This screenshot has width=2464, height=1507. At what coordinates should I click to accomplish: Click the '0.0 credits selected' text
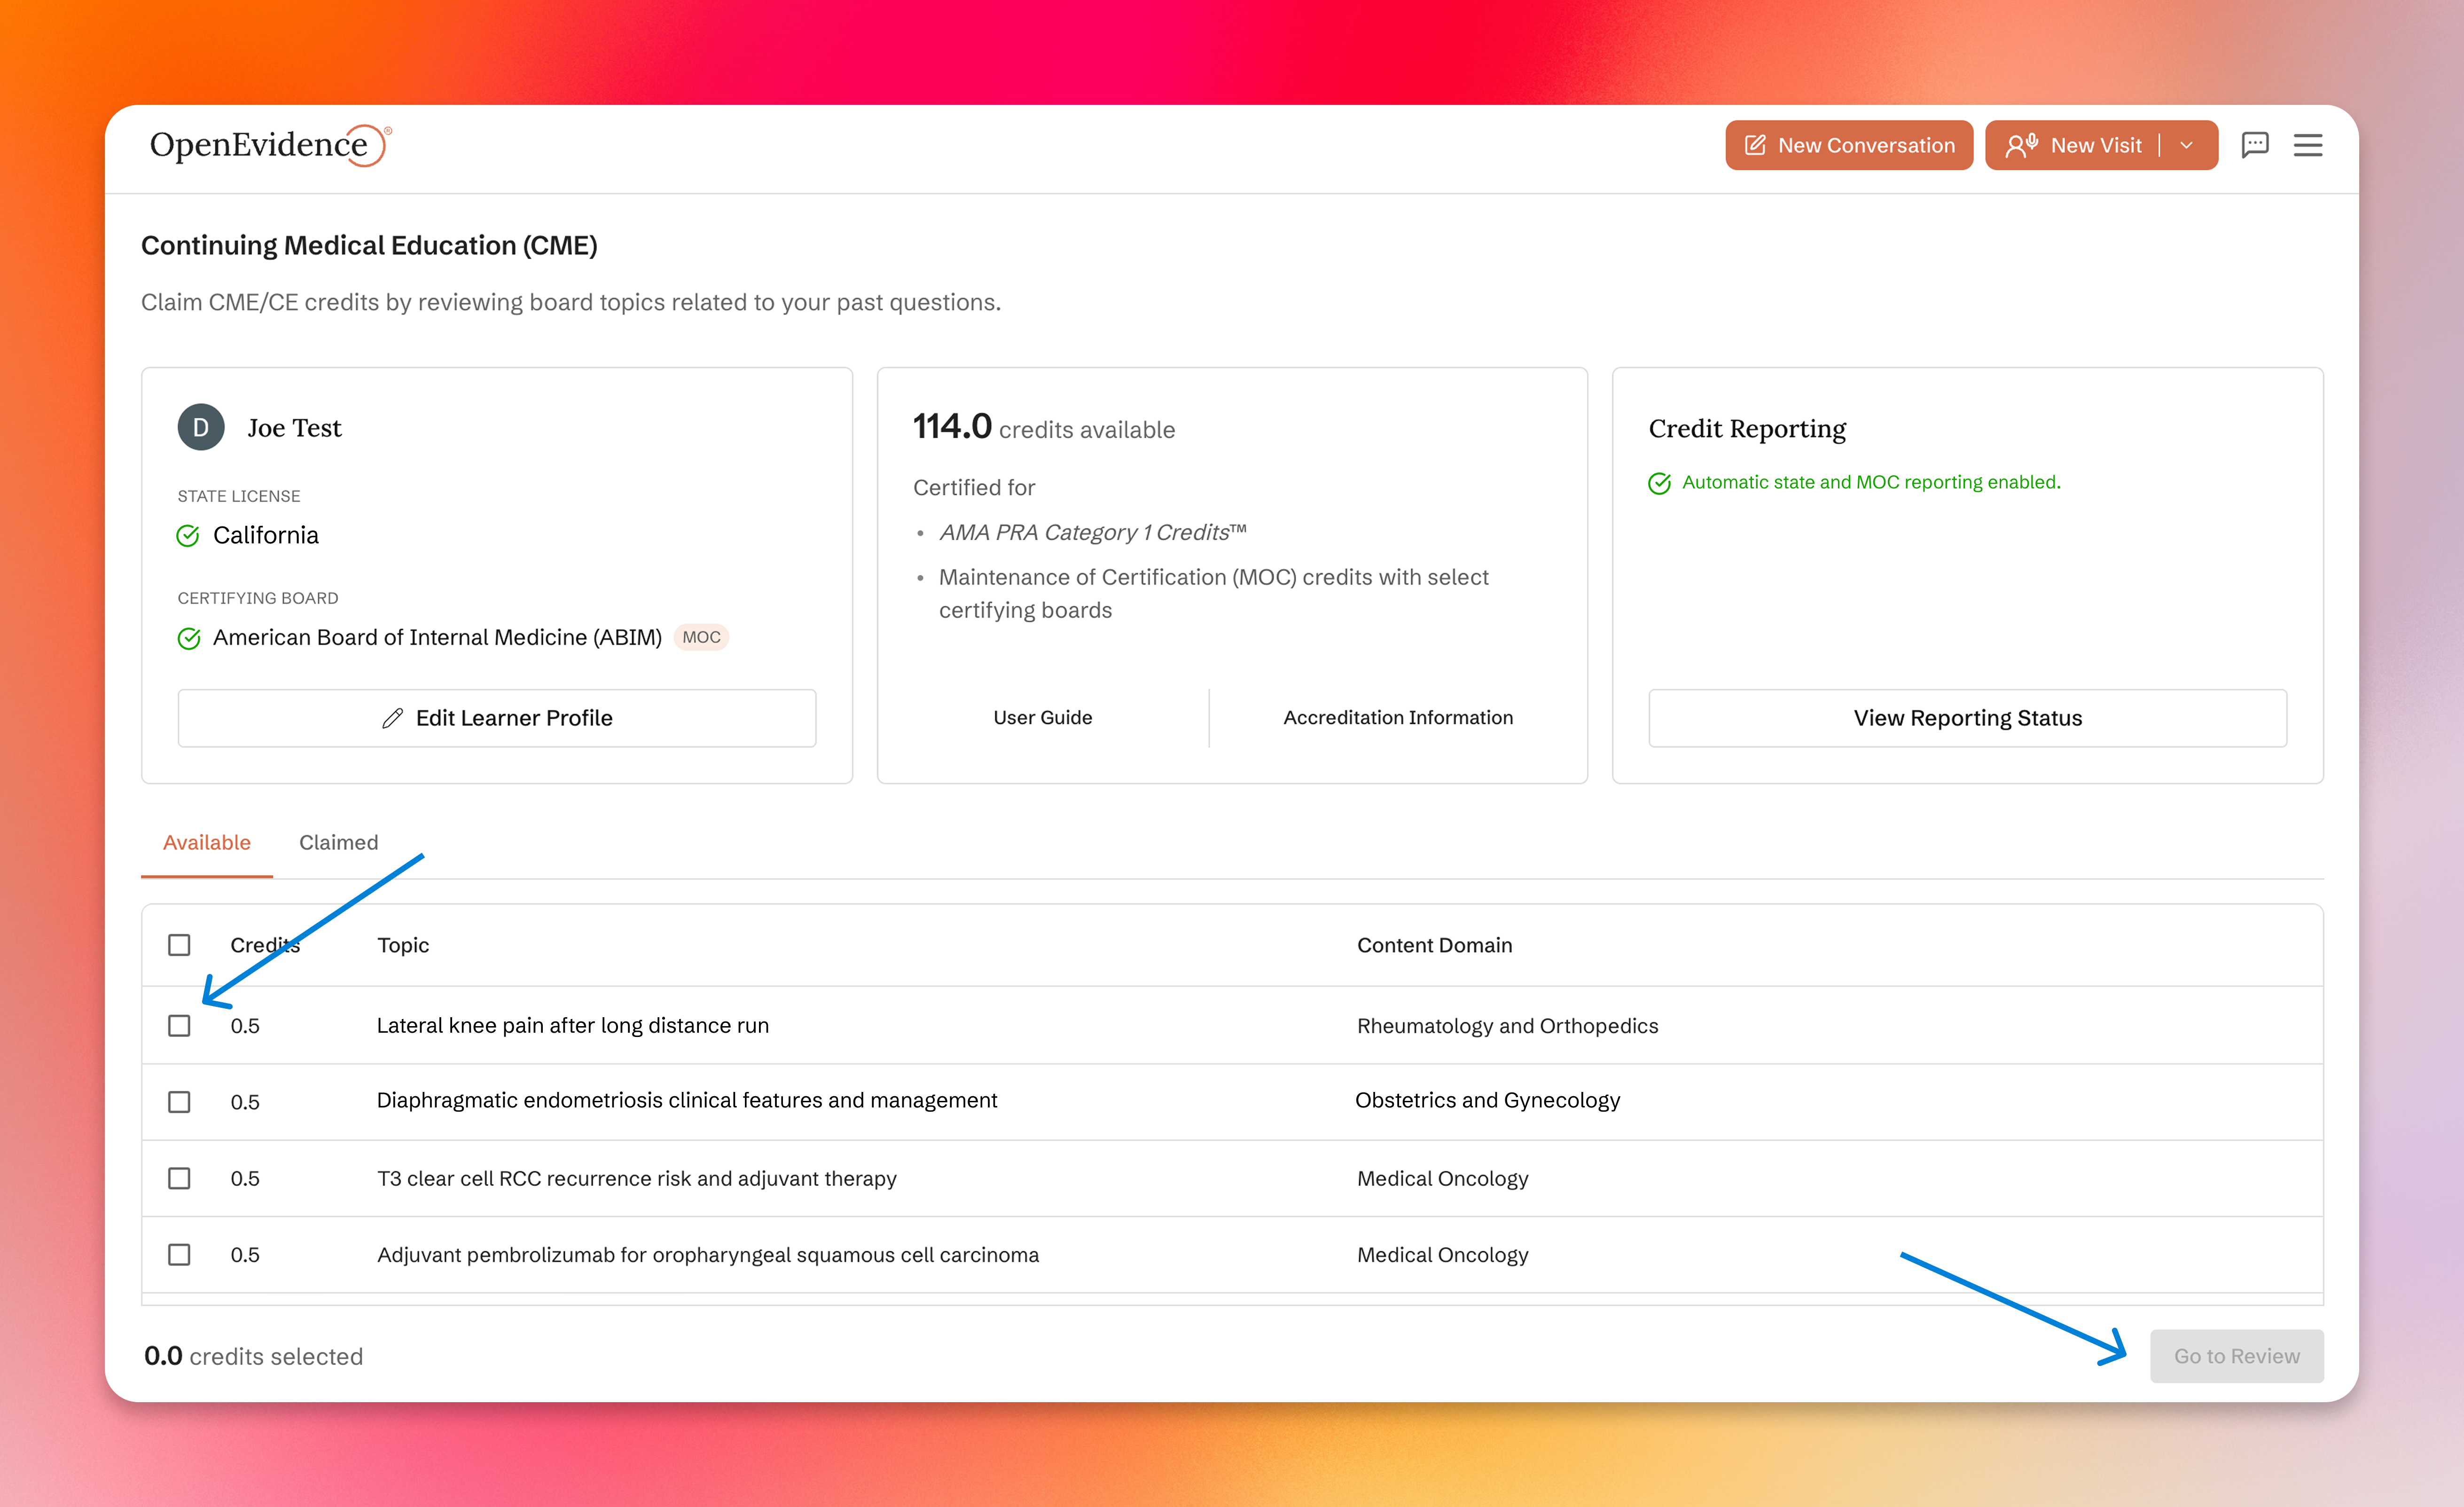coord(253,1356)
